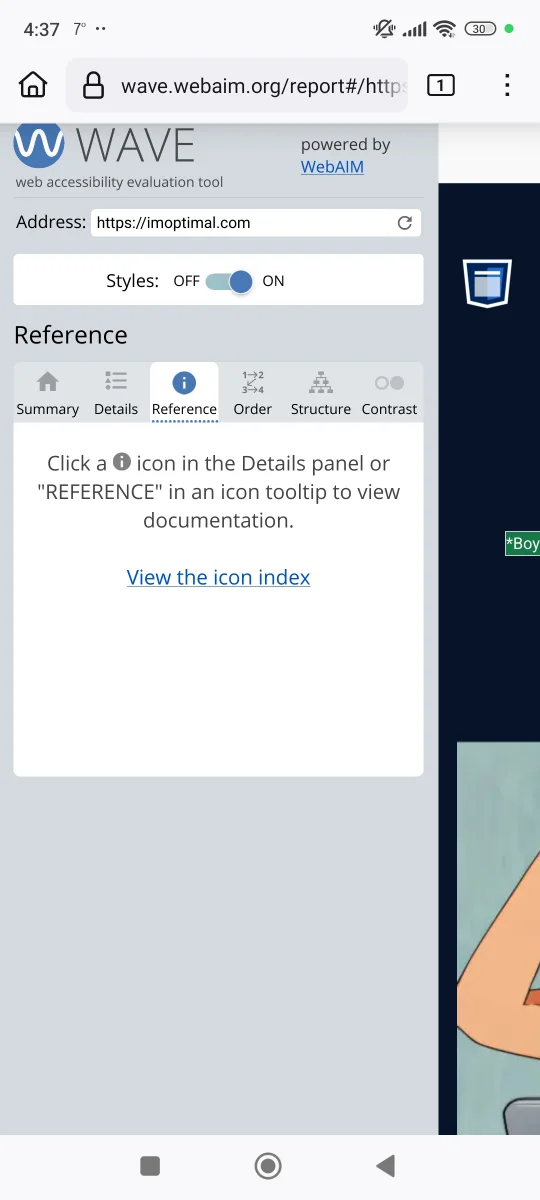Click the cartoon image in page preview
The image size is (540, 1200).
(498, 938)
